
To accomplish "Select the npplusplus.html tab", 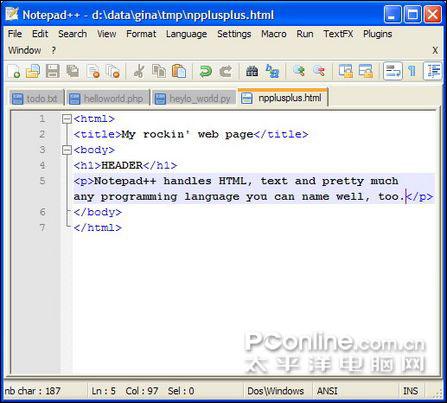I will point(283,97).
